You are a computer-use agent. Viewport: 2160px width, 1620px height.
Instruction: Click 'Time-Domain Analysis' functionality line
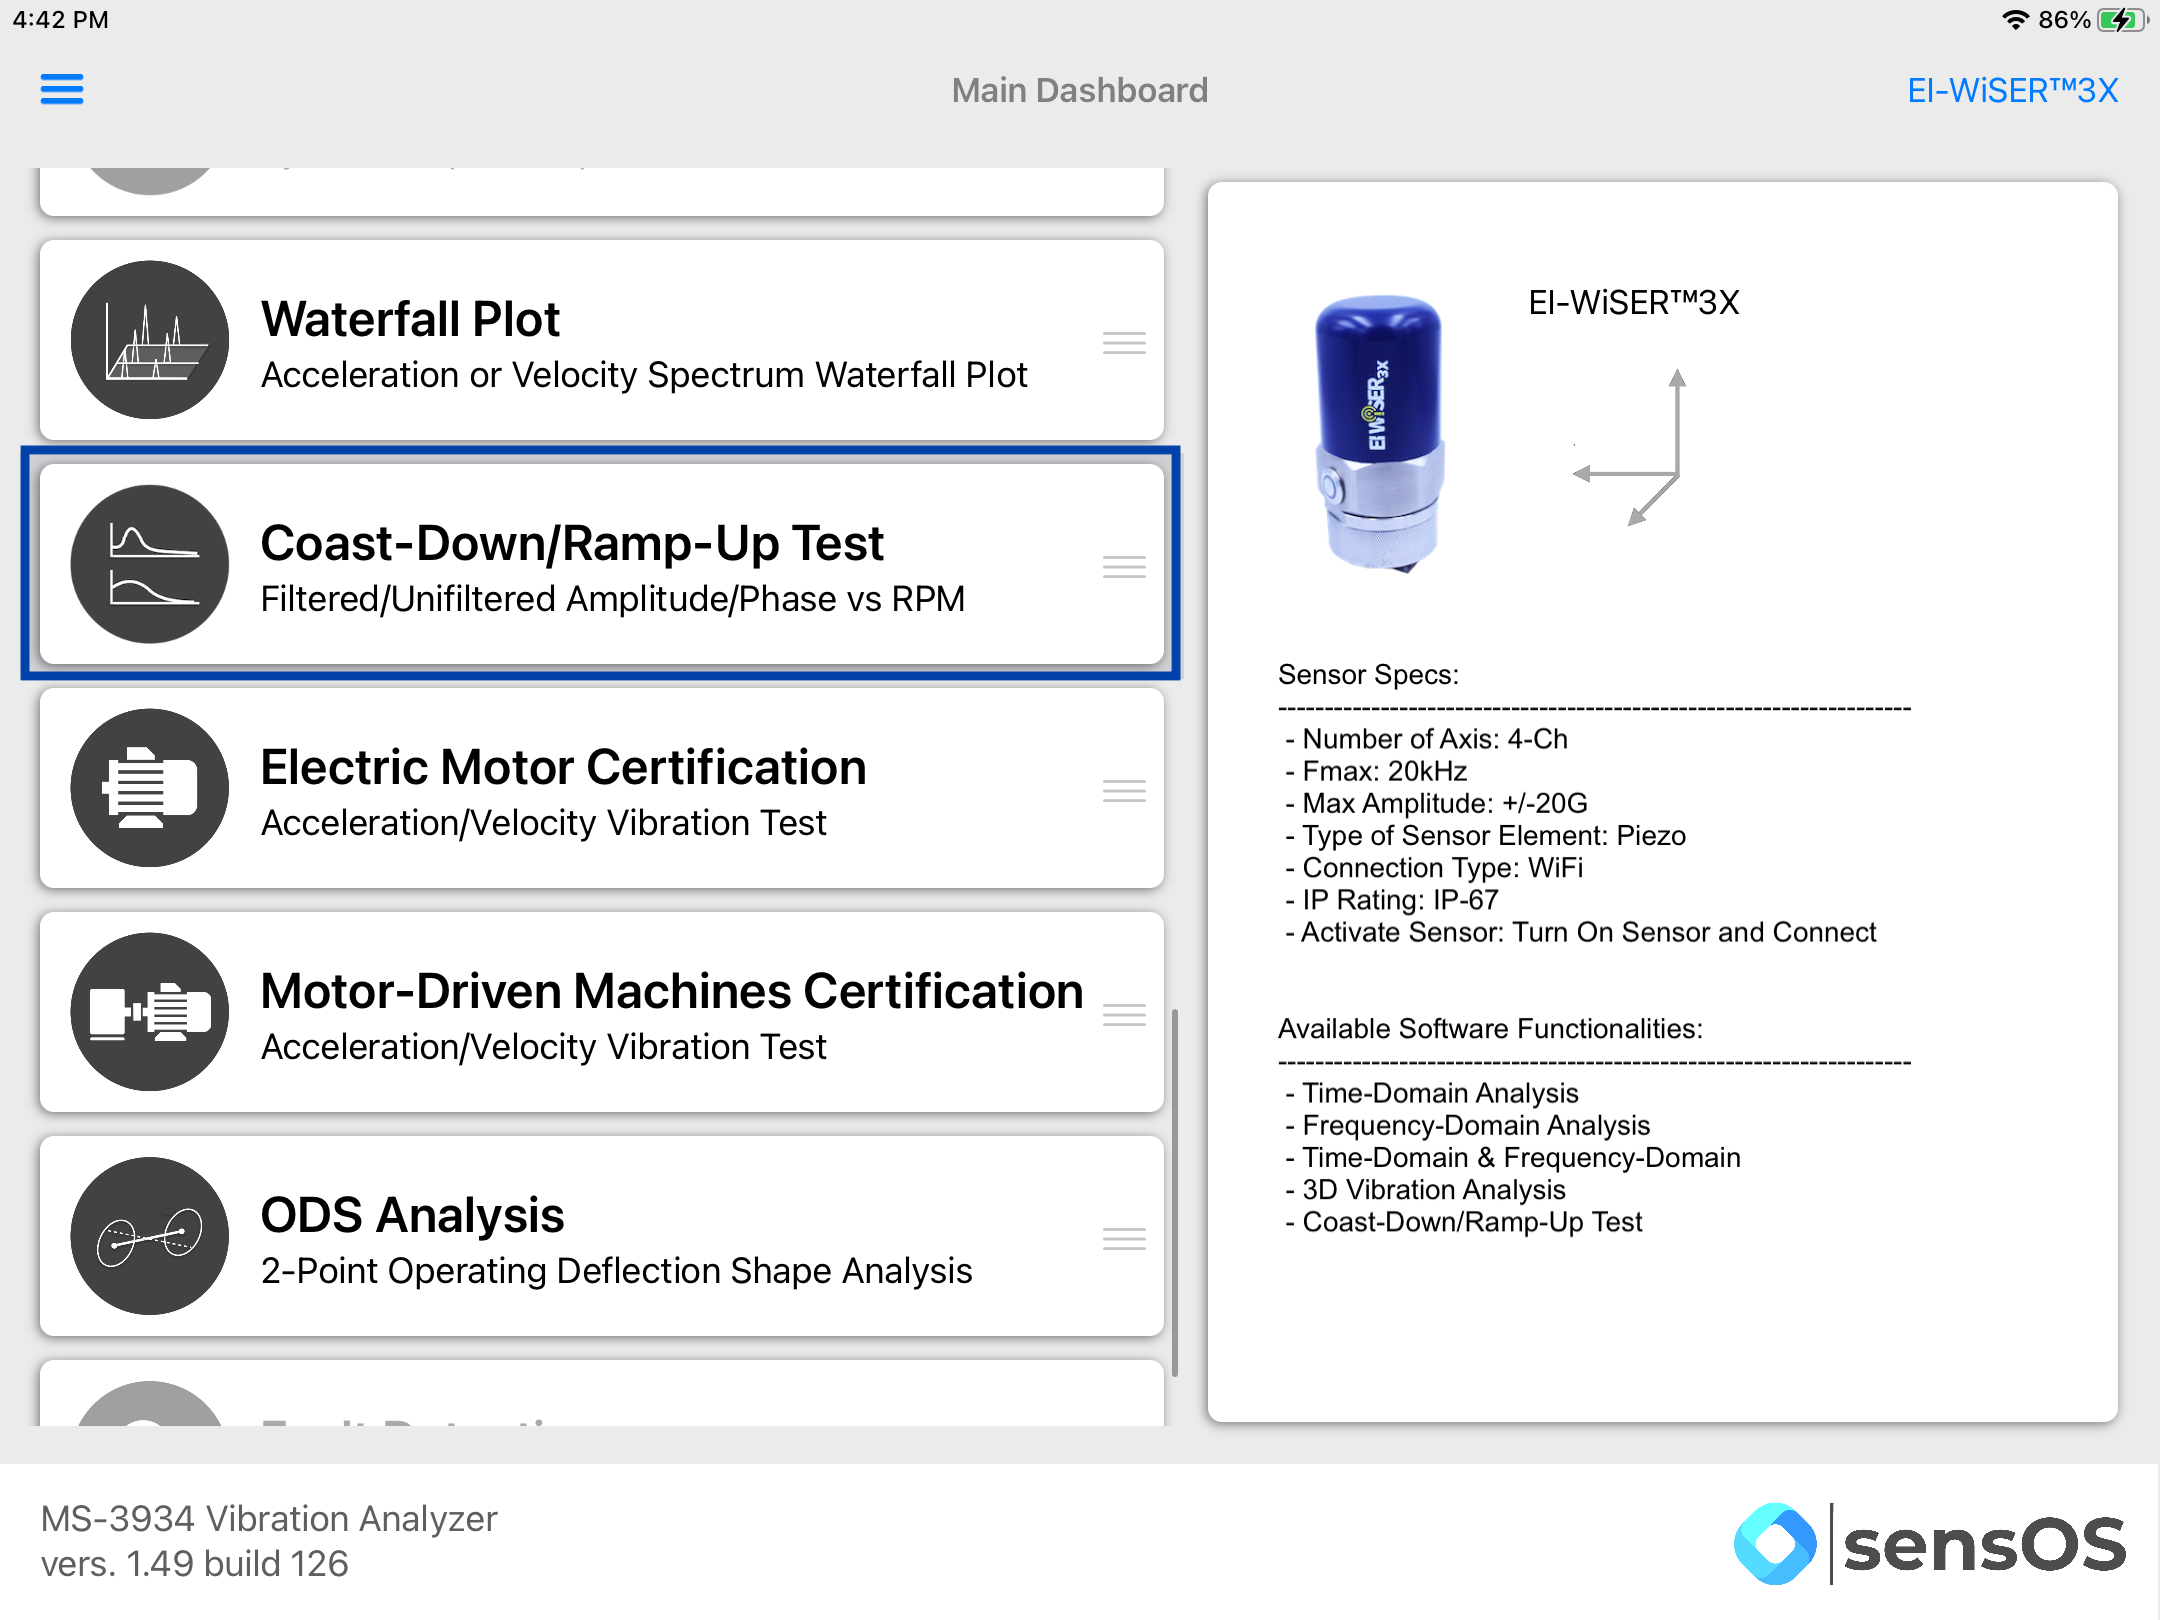(1432, 1093)
